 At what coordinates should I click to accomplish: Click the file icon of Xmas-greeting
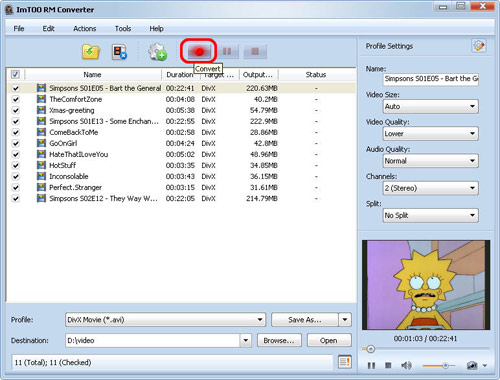41,110
